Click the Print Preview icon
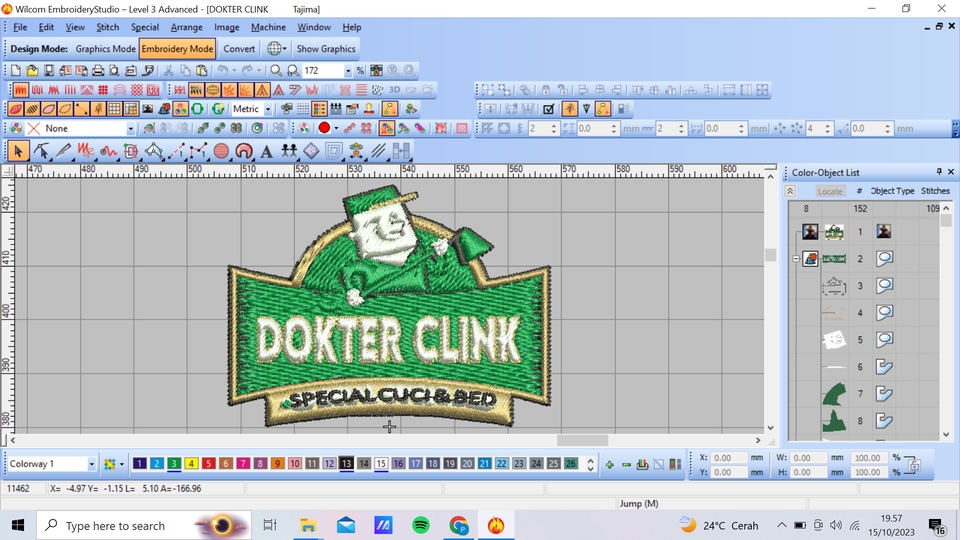 click(x=114, y=70)
